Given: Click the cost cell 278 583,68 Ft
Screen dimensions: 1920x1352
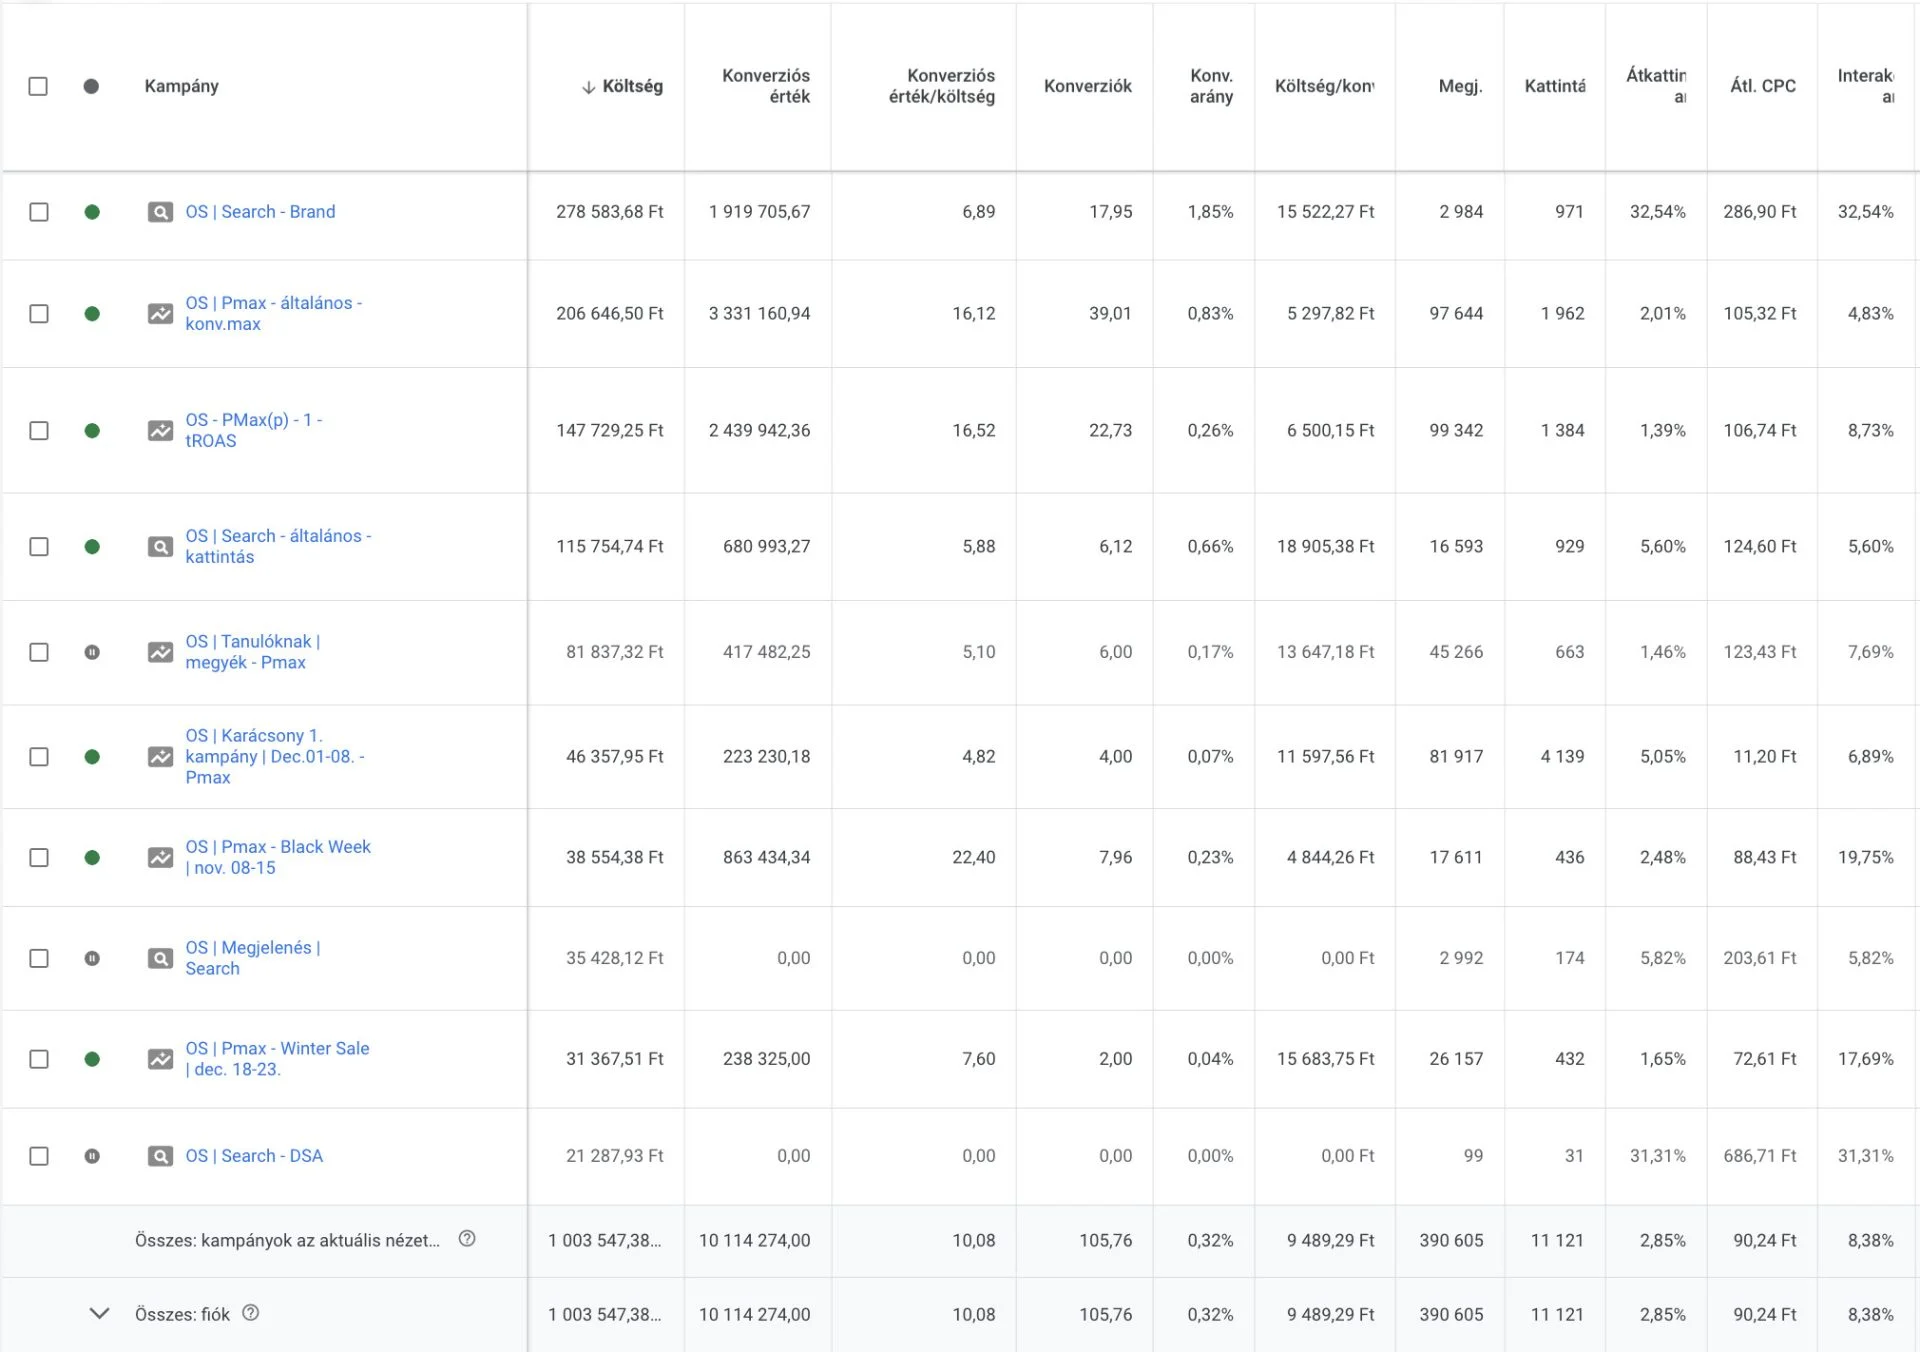Looking at the screenshot, I should coord(610,212).
